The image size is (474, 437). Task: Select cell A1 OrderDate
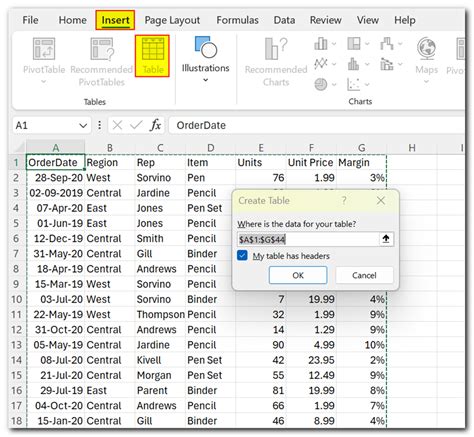pyautogui.click(x=56, y=162)
